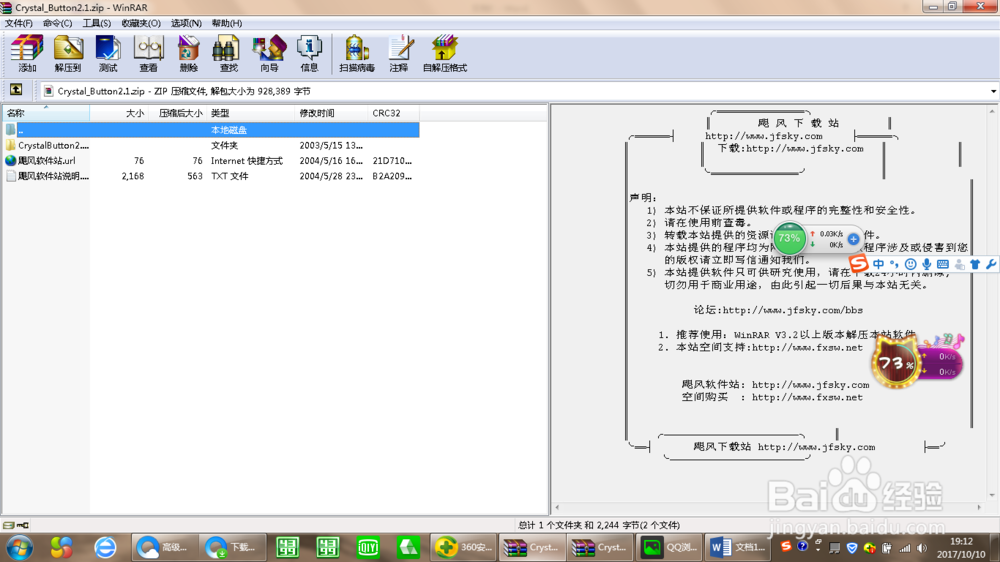Sort by the 名称 column header
The image size is (1000, 562).
tap(46, 113)
